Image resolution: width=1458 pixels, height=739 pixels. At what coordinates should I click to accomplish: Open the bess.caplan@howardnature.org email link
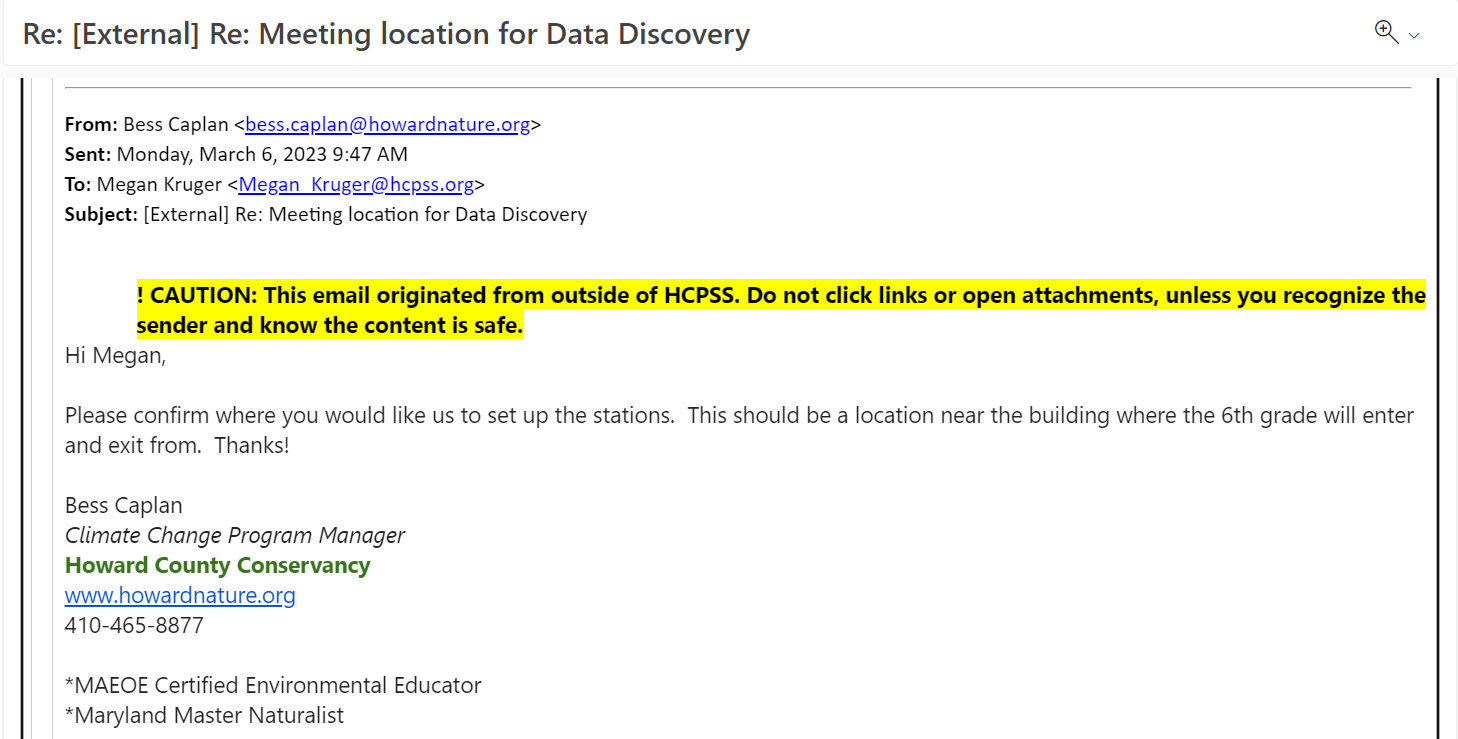pyautogui.click(x=388, y=125)
